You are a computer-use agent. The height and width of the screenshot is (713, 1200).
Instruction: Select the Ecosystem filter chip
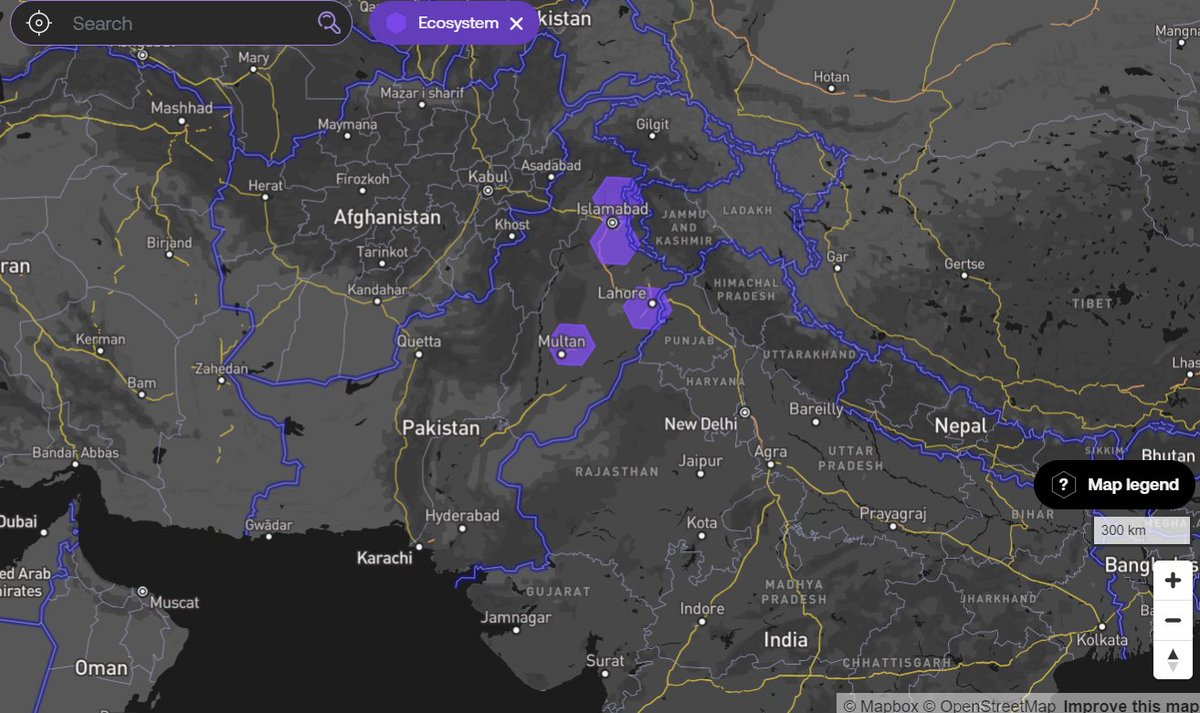click(454, 23)
